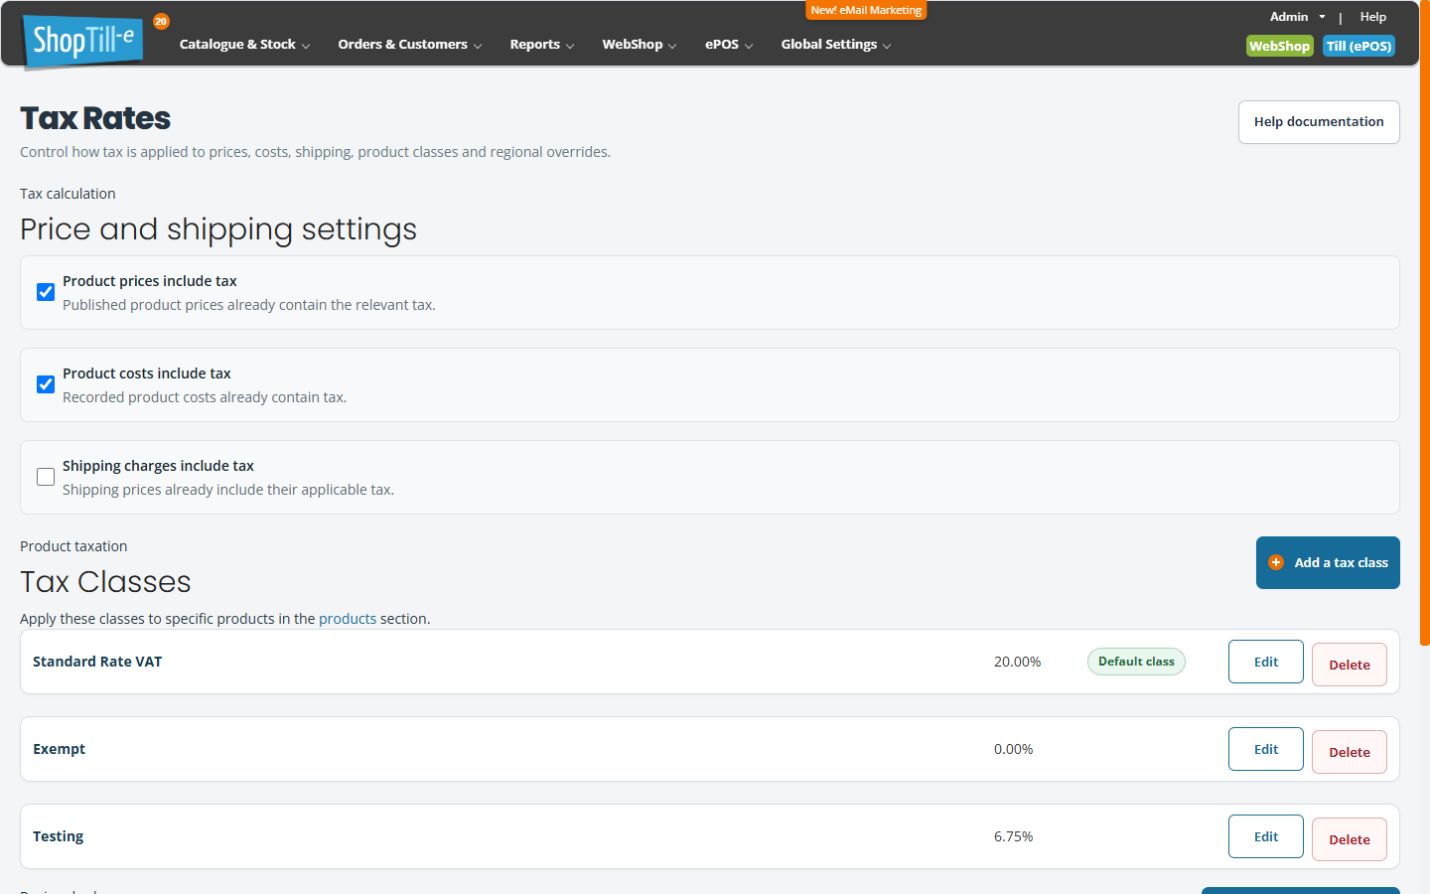Open Global Settings dropdown

click(835, 44)
